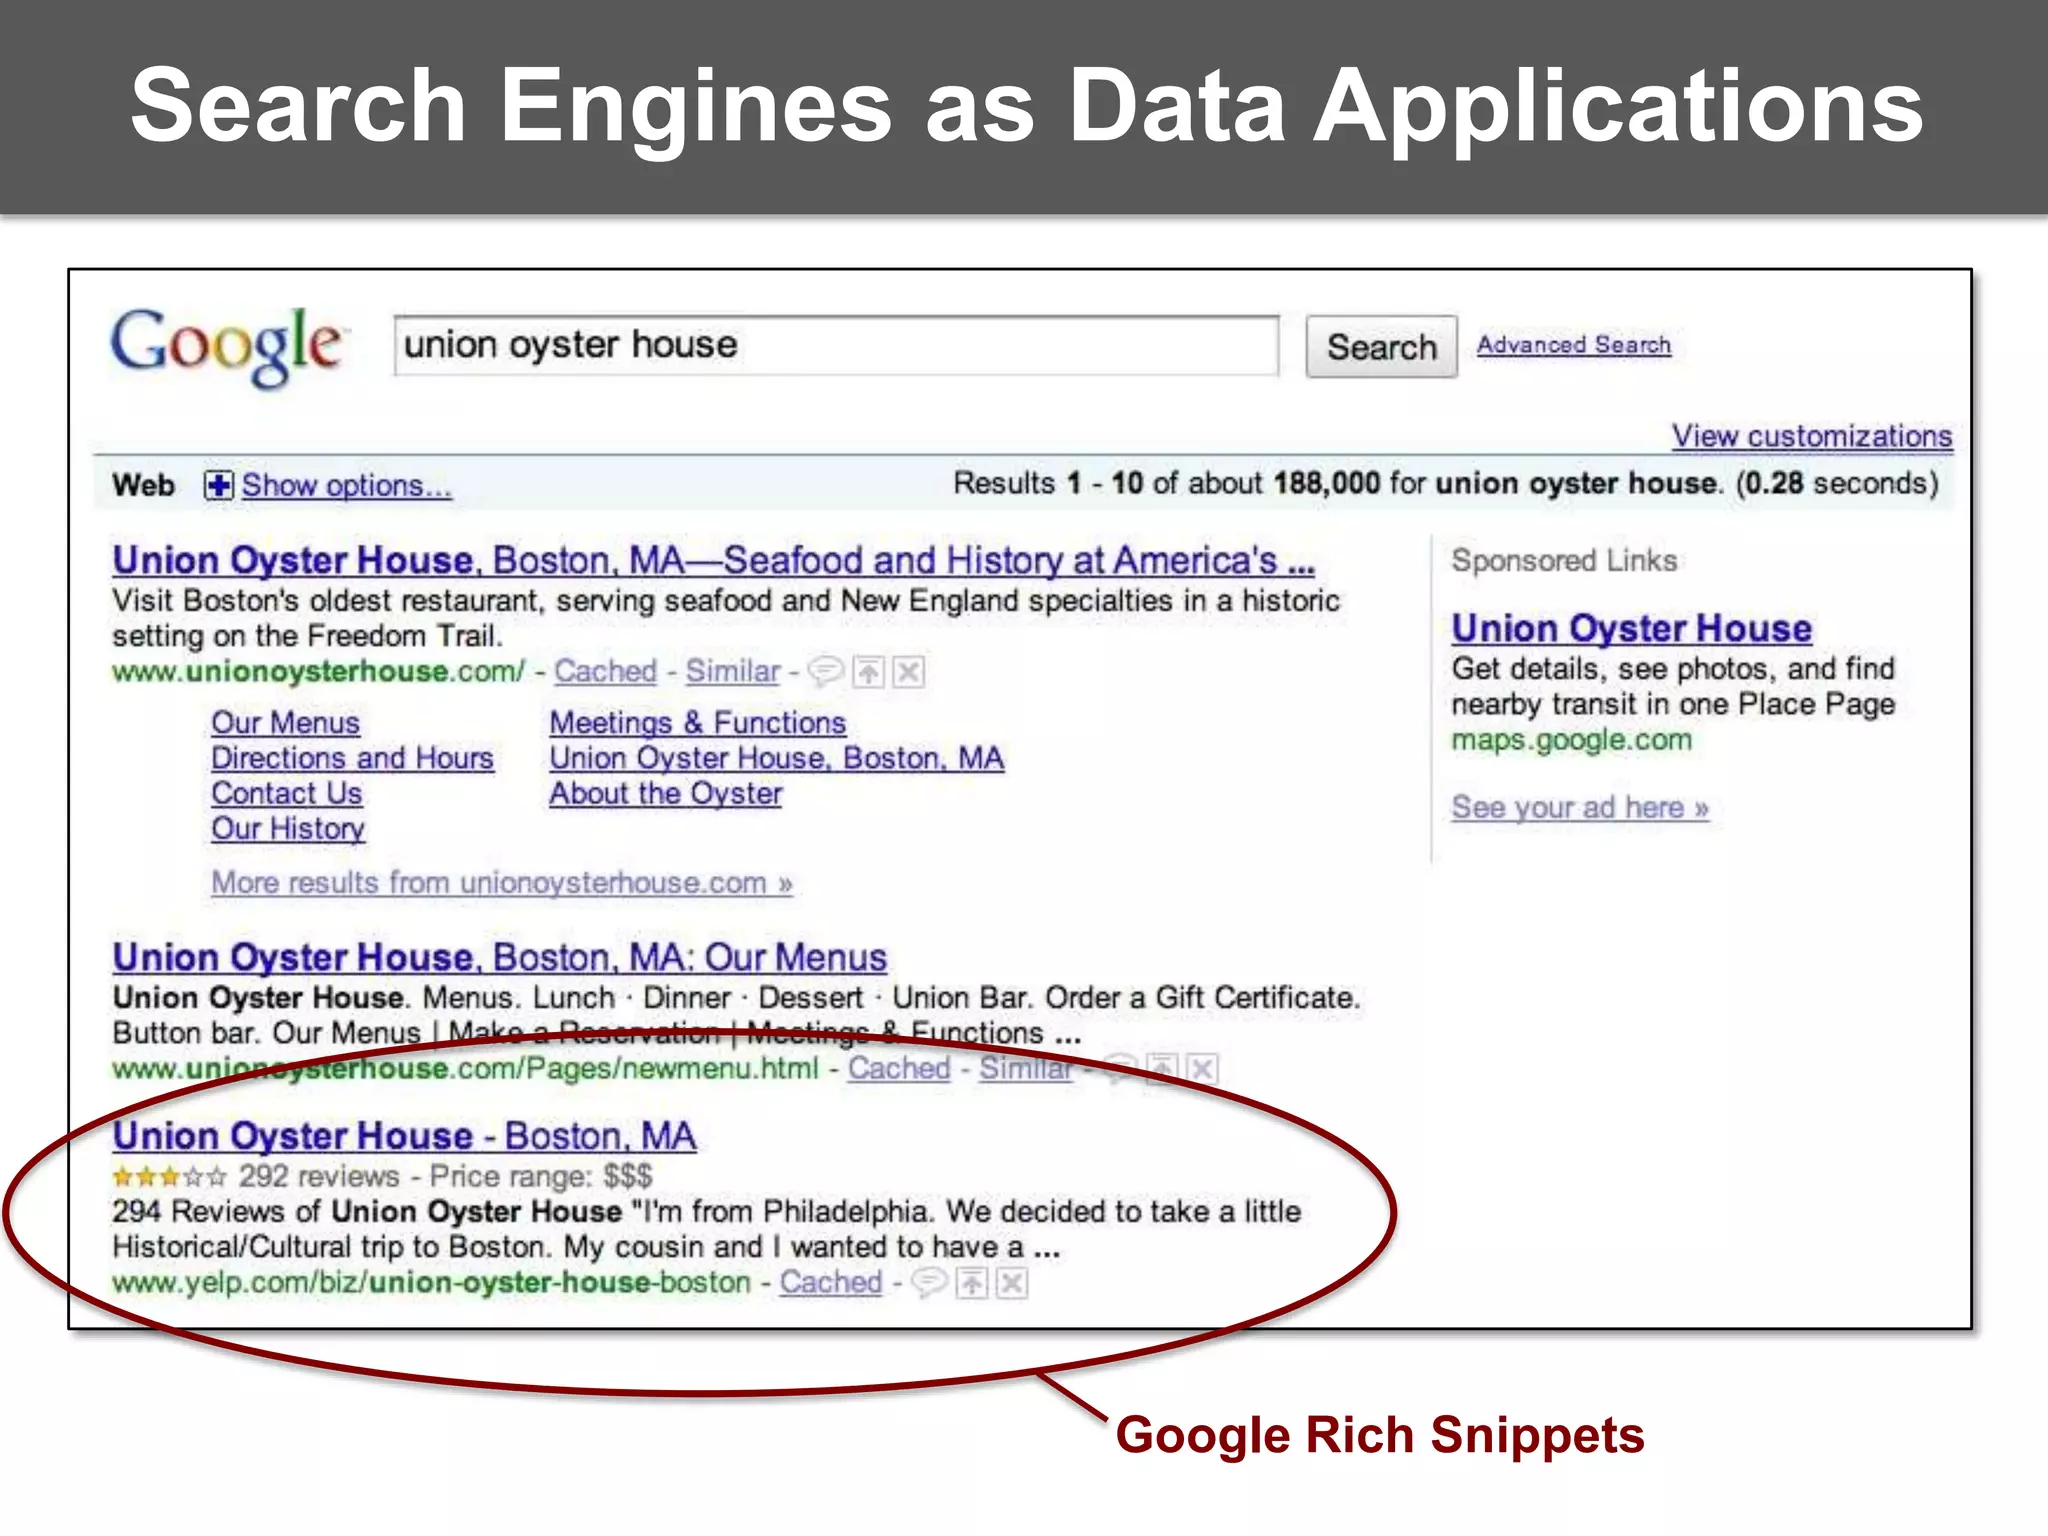Screen dimensions: 2048x1536
Task: Open Similar link for newmenu.html result
Action: point(1026,1068)
